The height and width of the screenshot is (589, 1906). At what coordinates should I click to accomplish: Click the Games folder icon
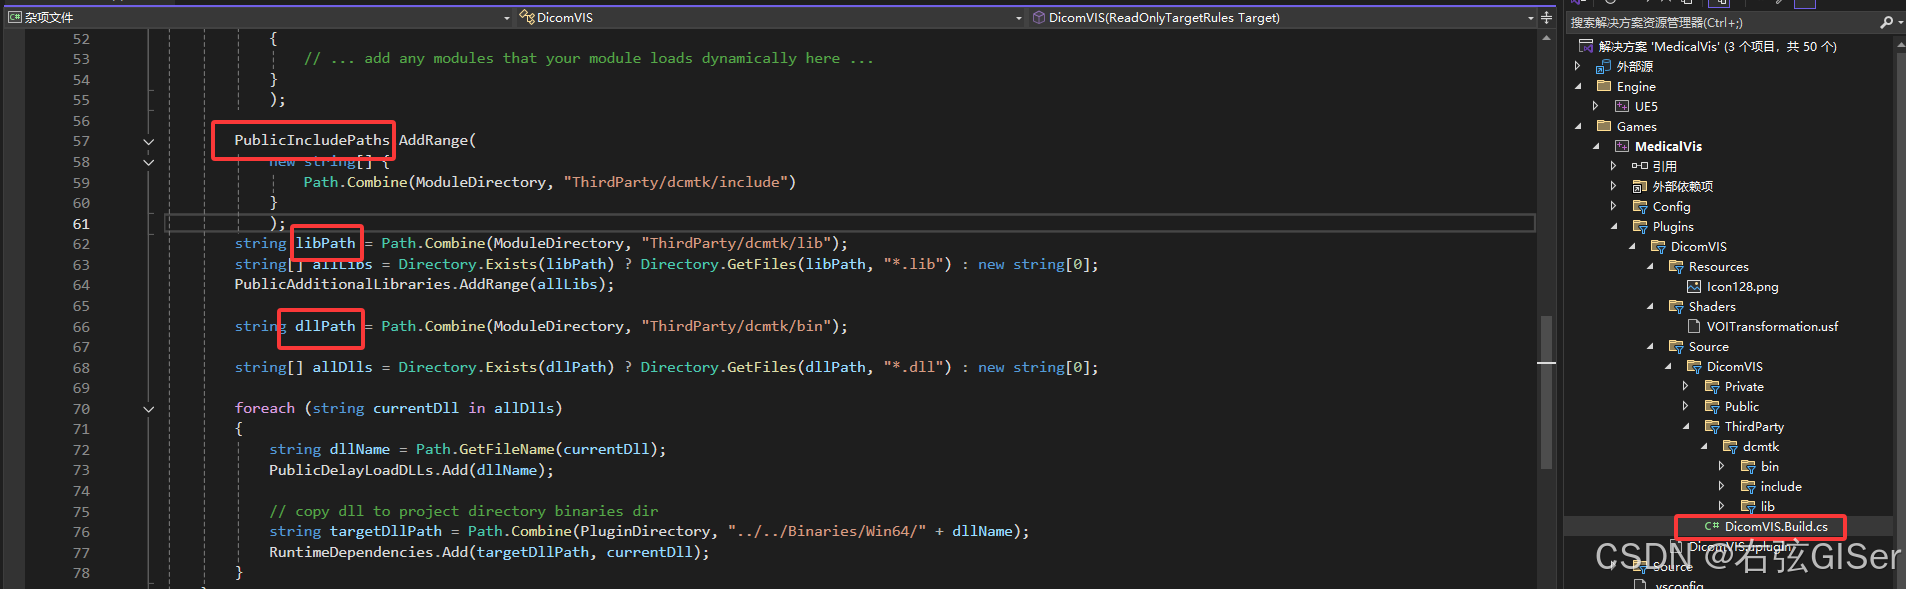tap(1603, 126)
